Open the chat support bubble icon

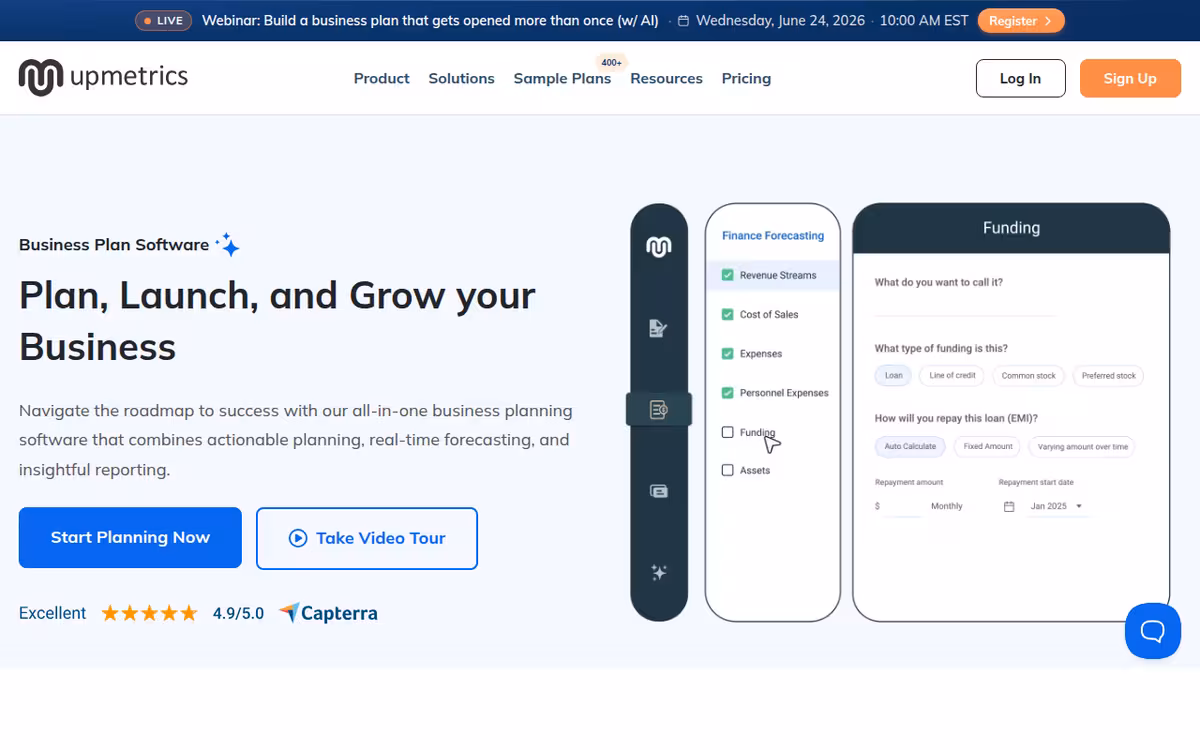[1153, 631]
